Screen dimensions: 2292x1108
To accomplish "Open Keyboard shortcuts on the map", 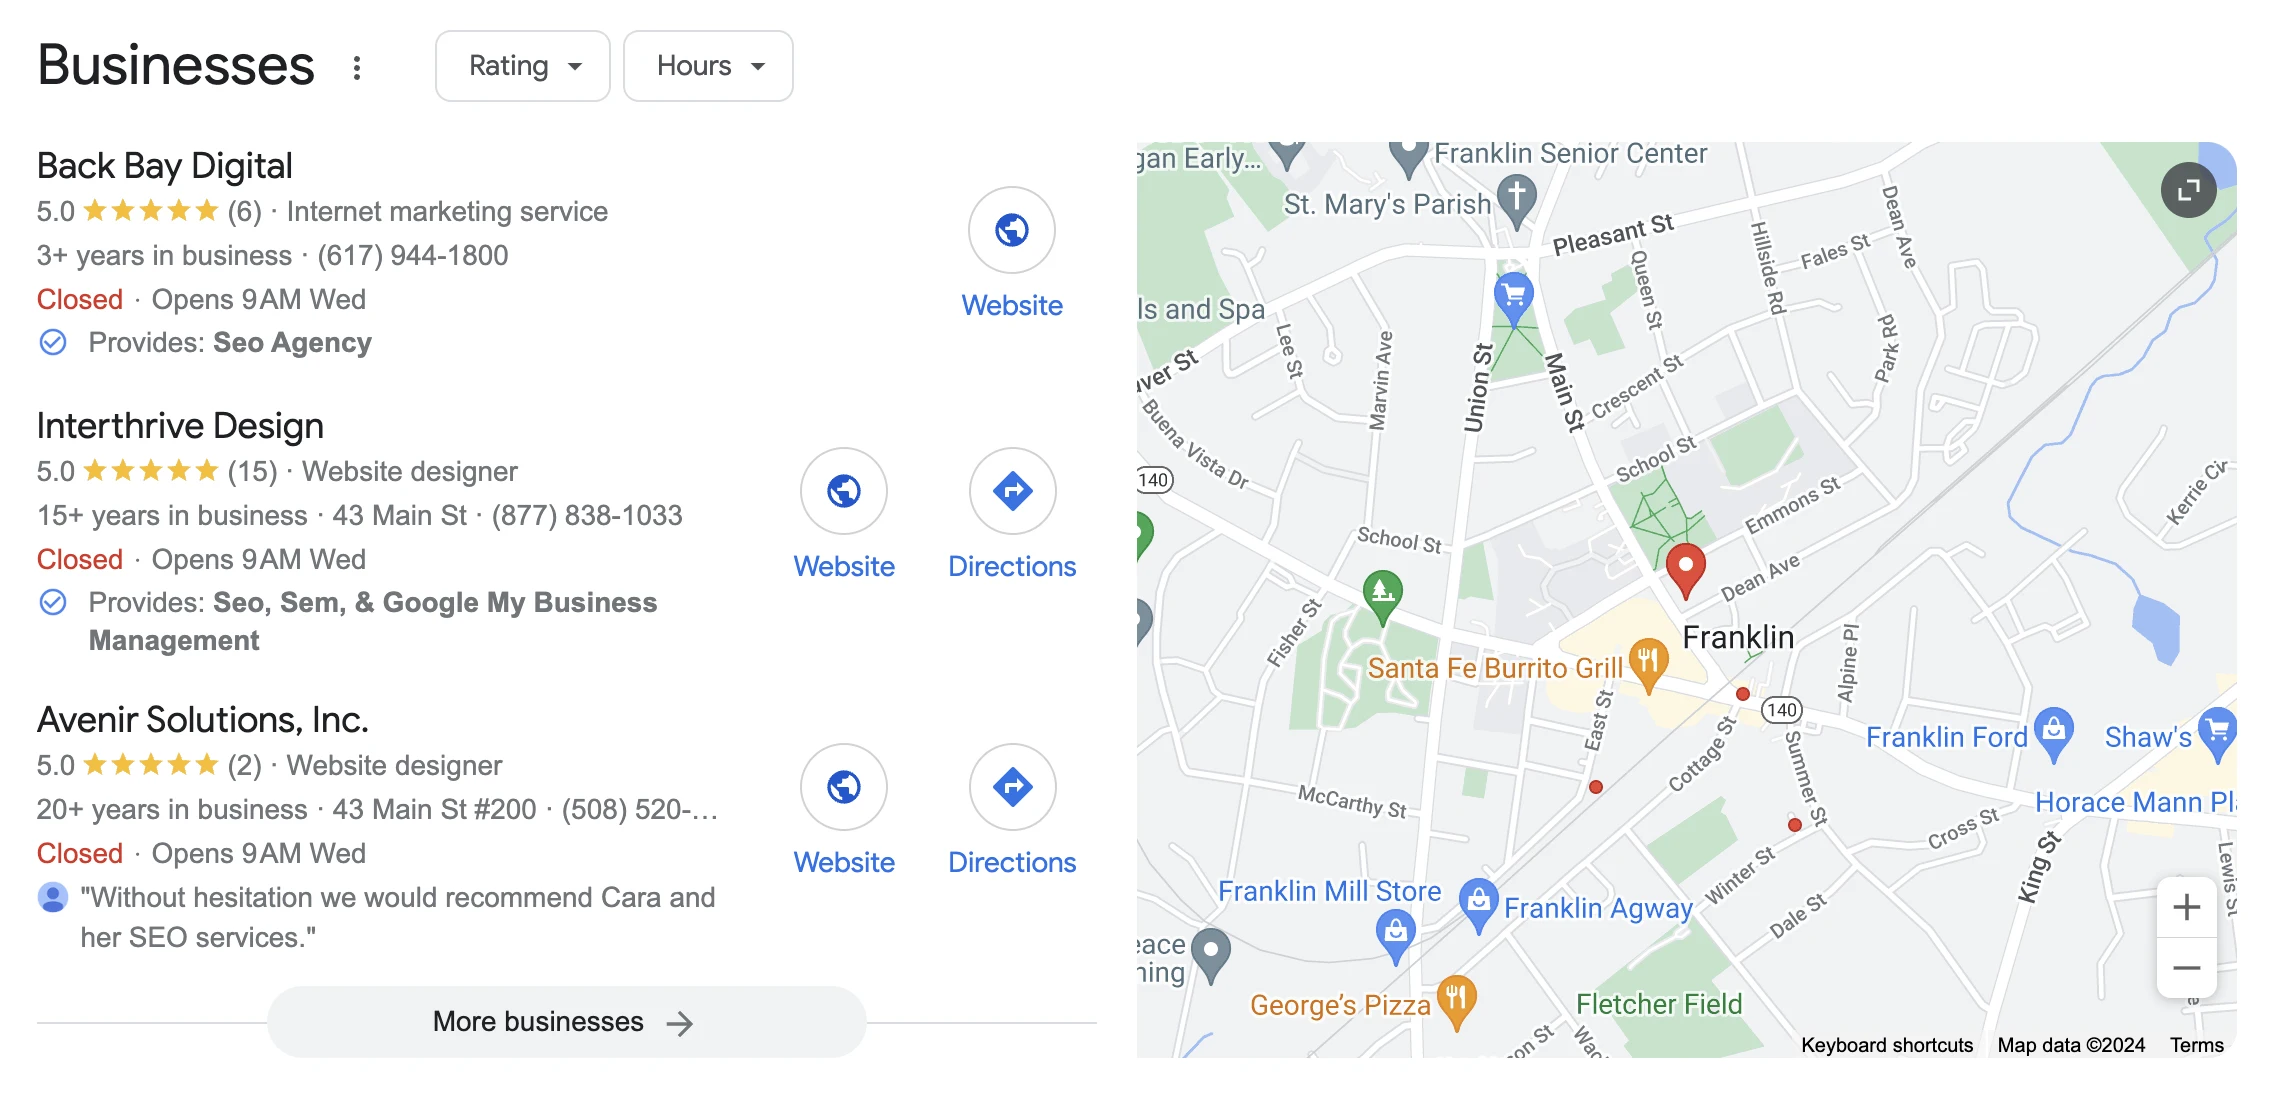I will (x=1887, y=1045).
